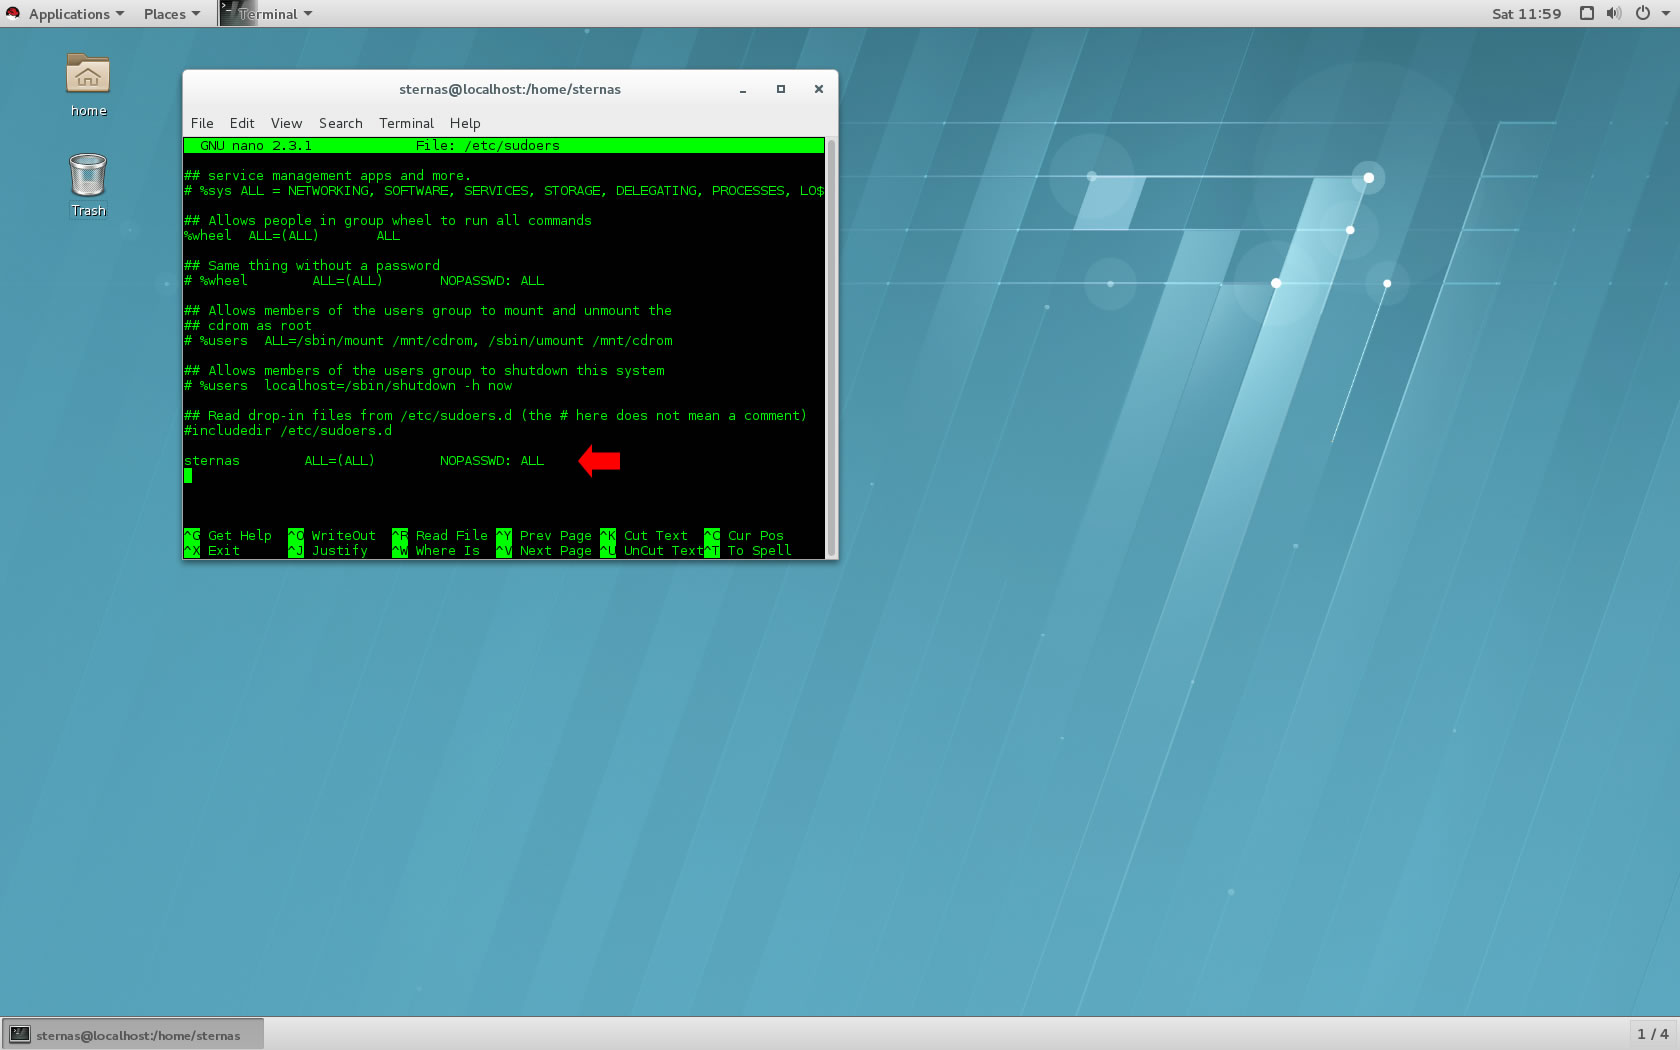Click the 'Exit' shortcut label
The image size is (1680, 1050).
pyautogui.click(x=224, y=551)
